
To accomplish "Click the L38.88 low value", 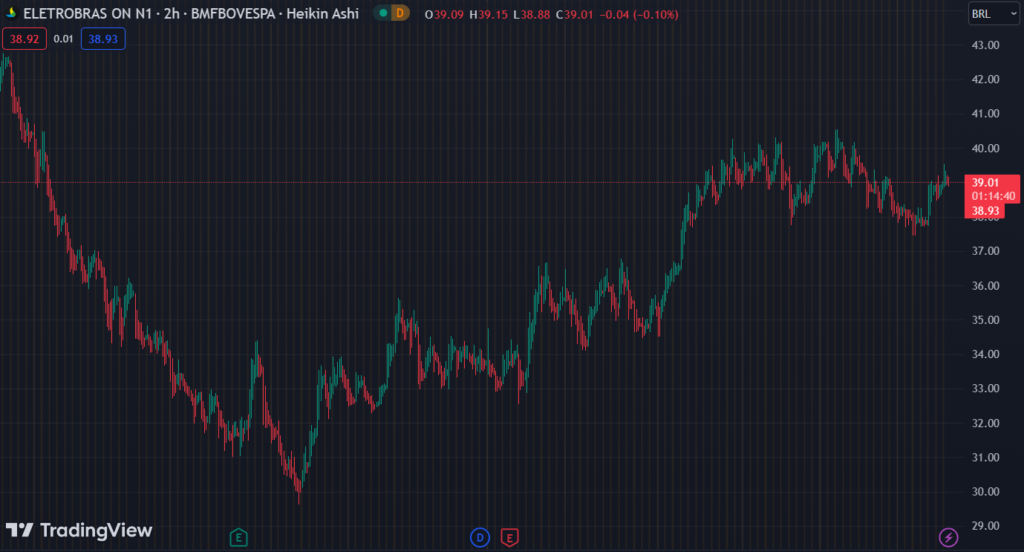I will [532, 14].
